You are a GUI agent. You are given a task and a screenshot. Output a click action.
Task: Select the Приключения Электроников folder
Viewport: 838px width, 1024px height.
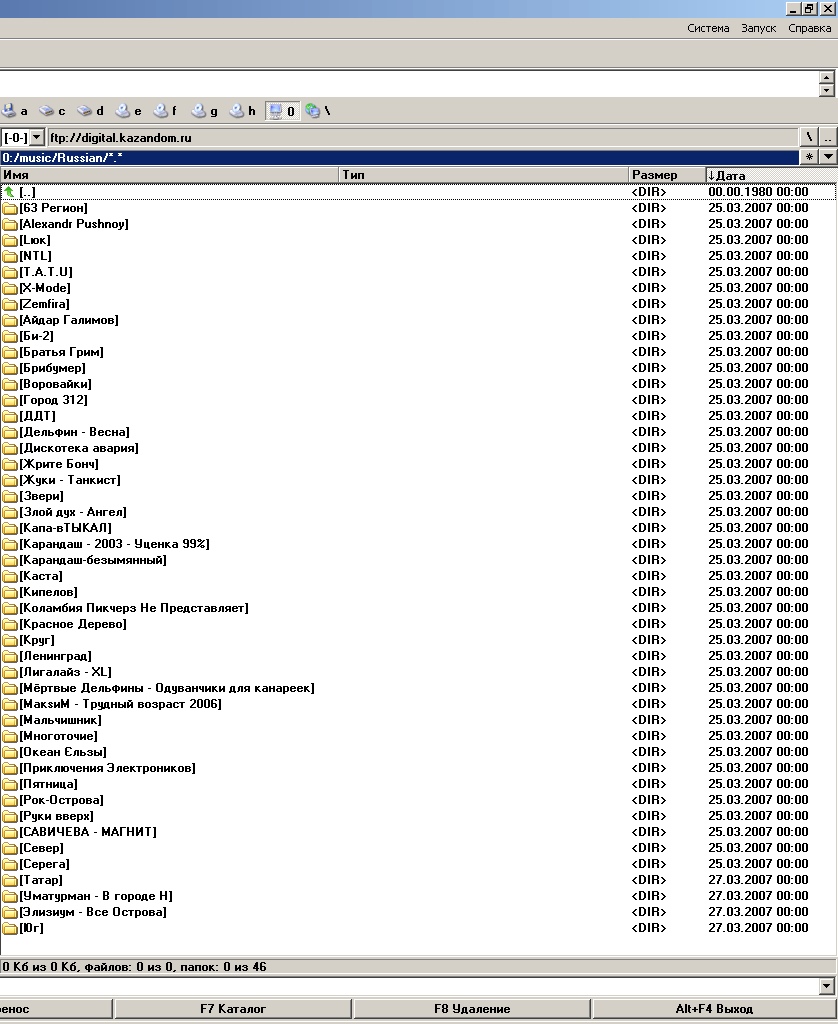point(418,768)
